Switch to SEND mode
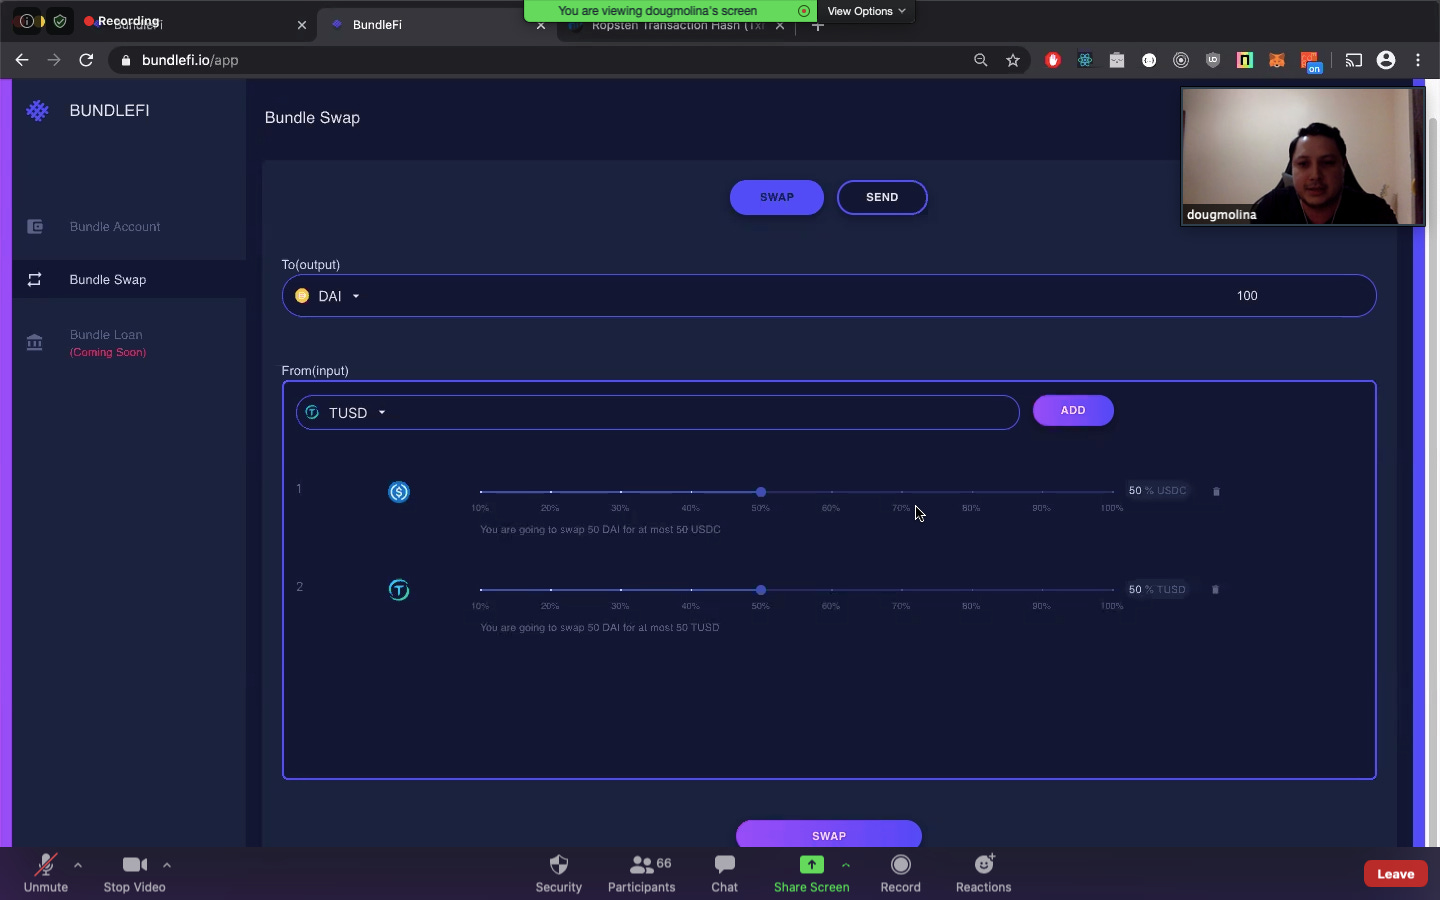This screenshot has height=900, width=1440. [x=882, y=197]
